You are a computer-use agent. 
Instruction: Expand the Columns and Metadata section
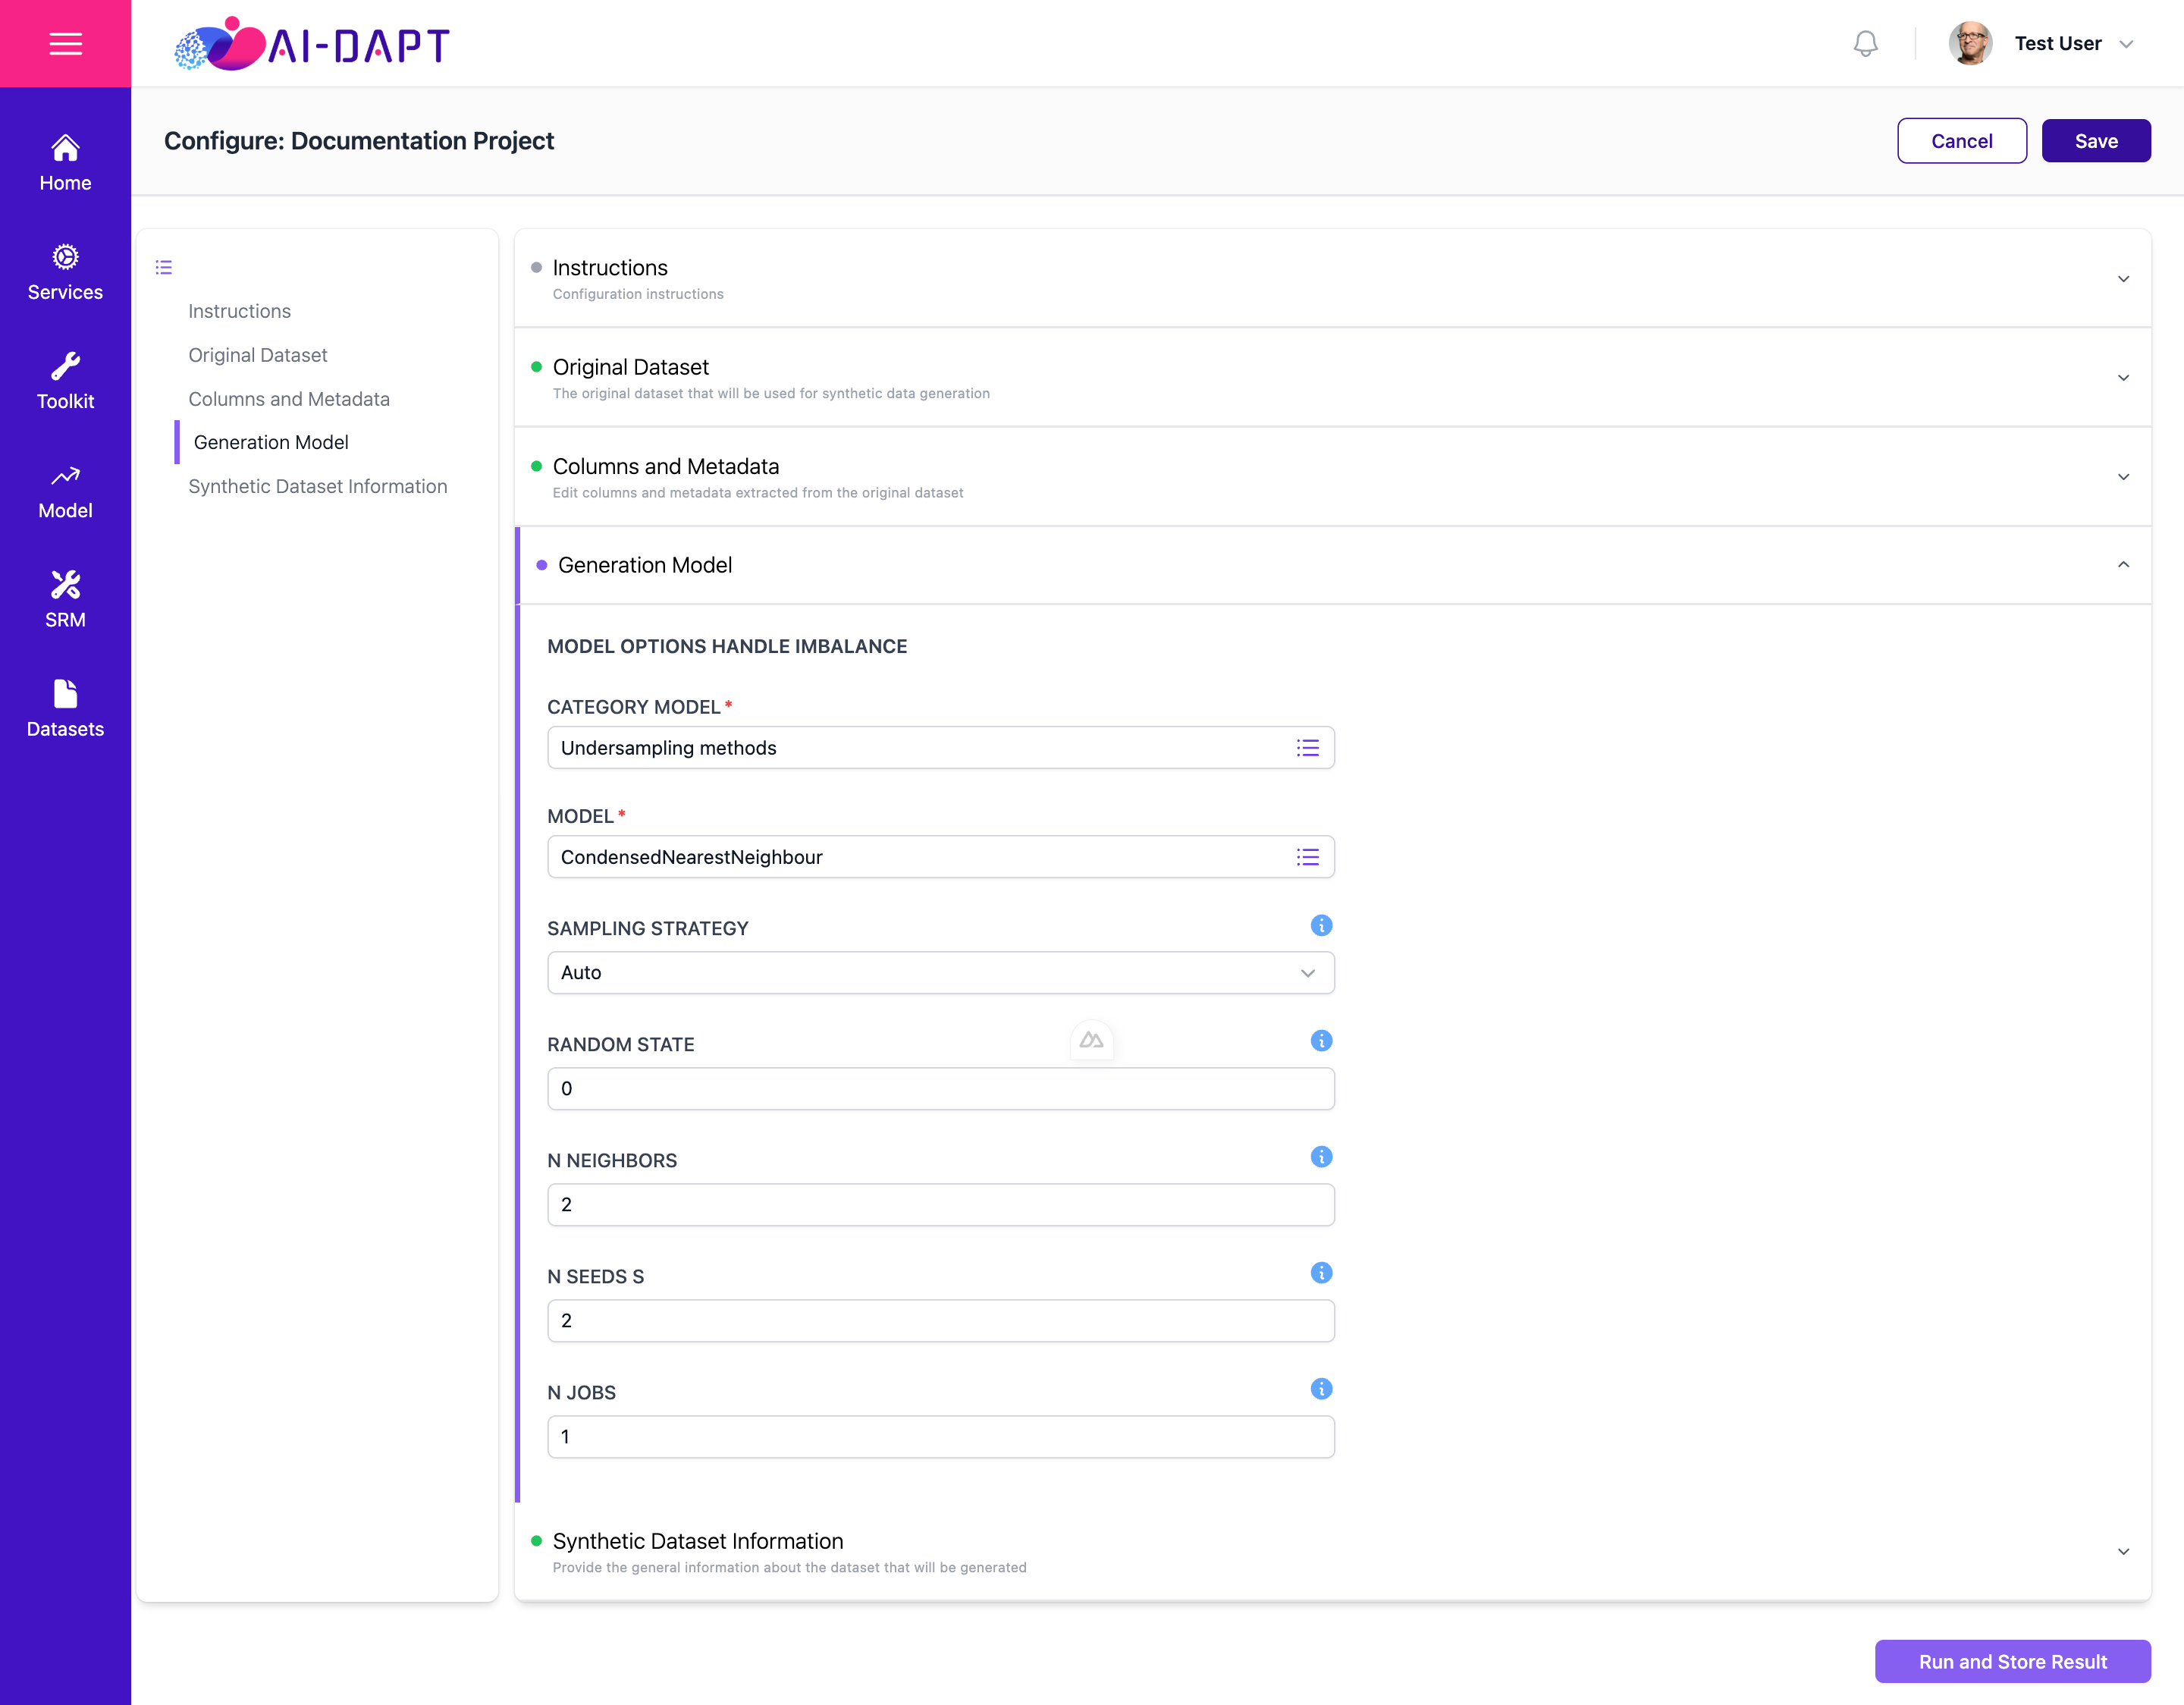(2123, 477)
